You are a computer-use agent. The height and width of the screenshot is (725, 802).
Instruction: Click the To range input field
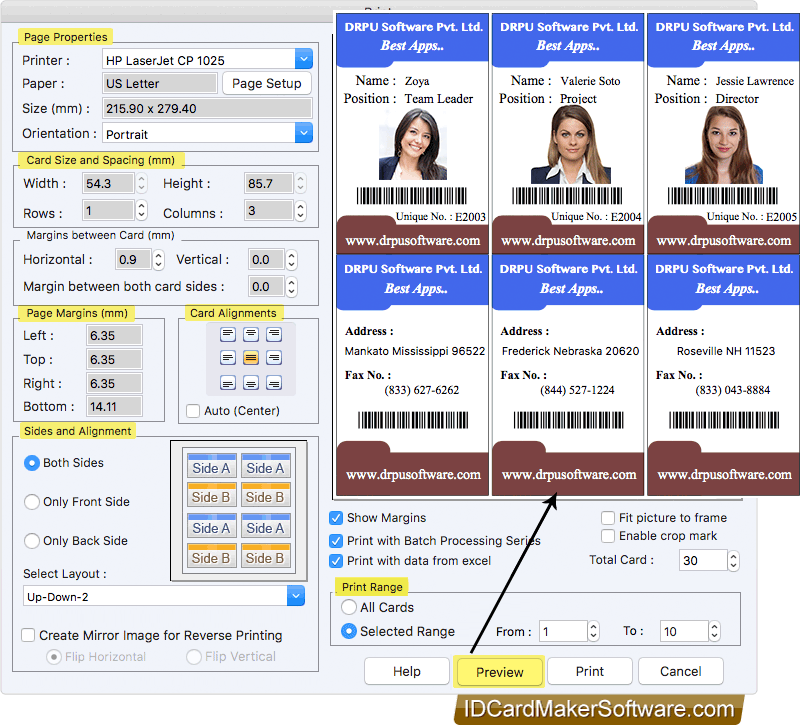coord(684,631)
